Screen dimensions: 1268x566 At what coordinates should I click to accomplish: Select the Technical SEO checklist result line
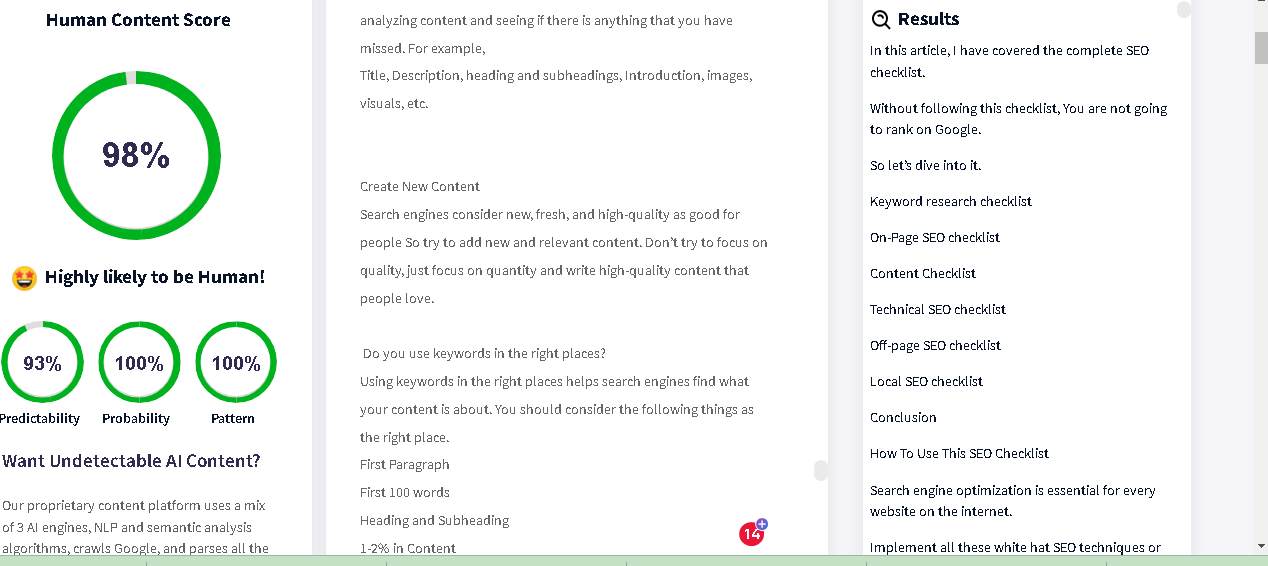(937, 309)
